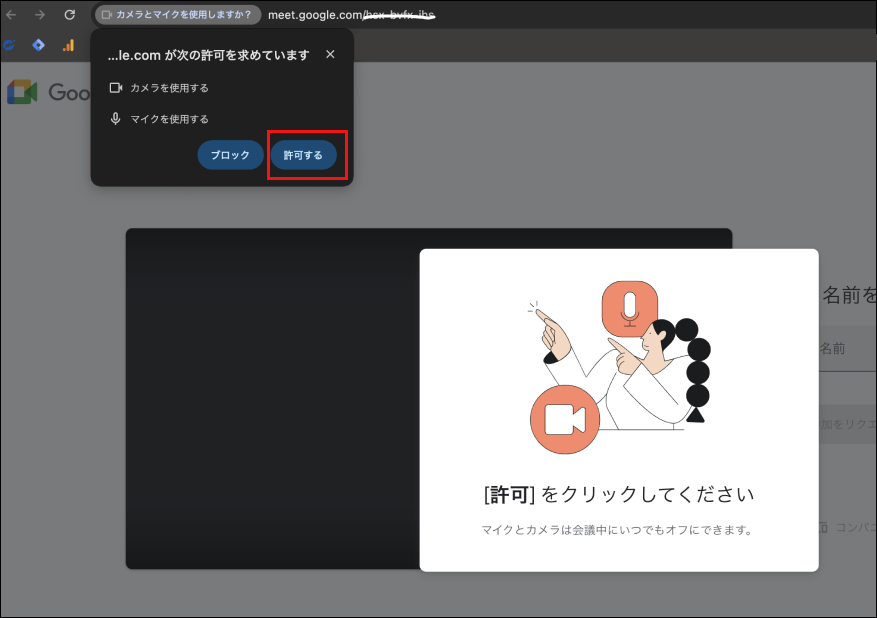Click the 許可する (Allow) button

click(303, 156)
